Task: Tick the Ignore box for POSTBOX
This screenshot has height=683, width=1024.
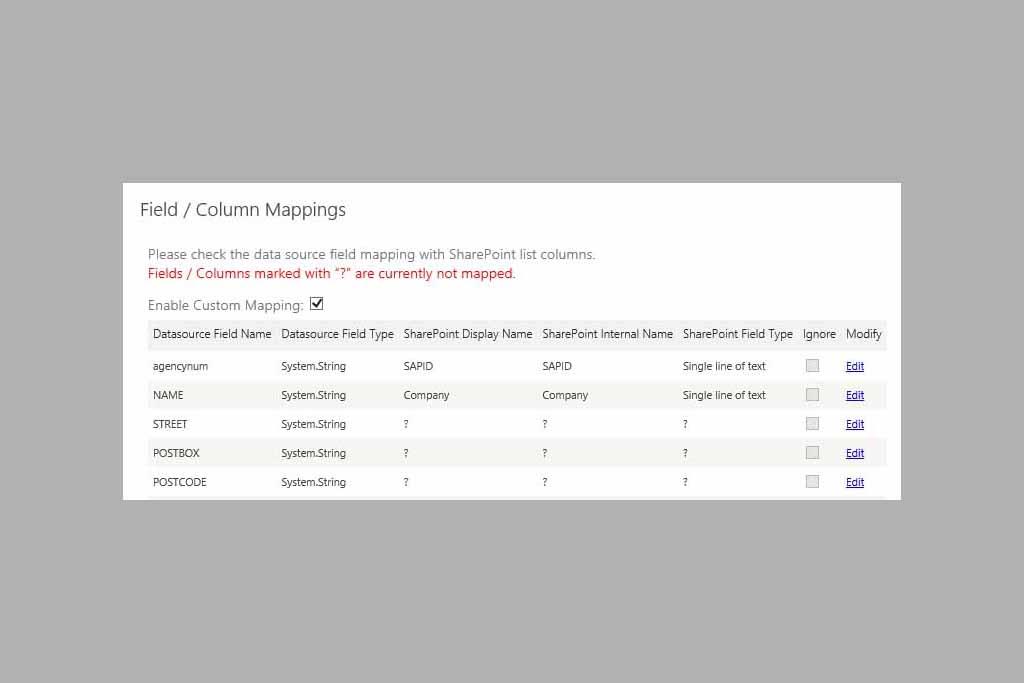Action: 812,453
